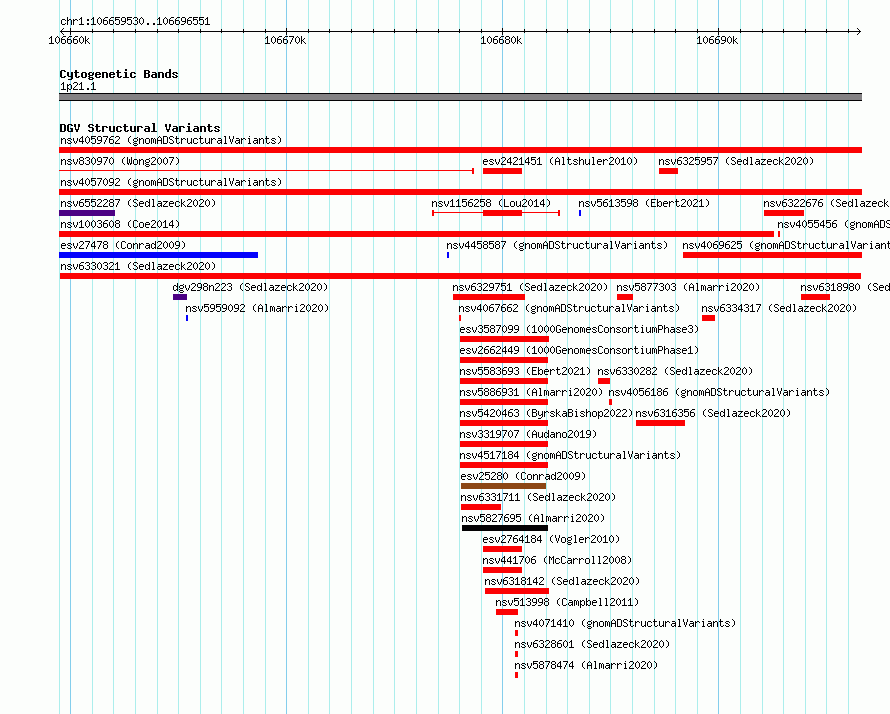Click the nsv4069625 variant label
The width and height of the screenshot is (890, 714).
point(786,245)
